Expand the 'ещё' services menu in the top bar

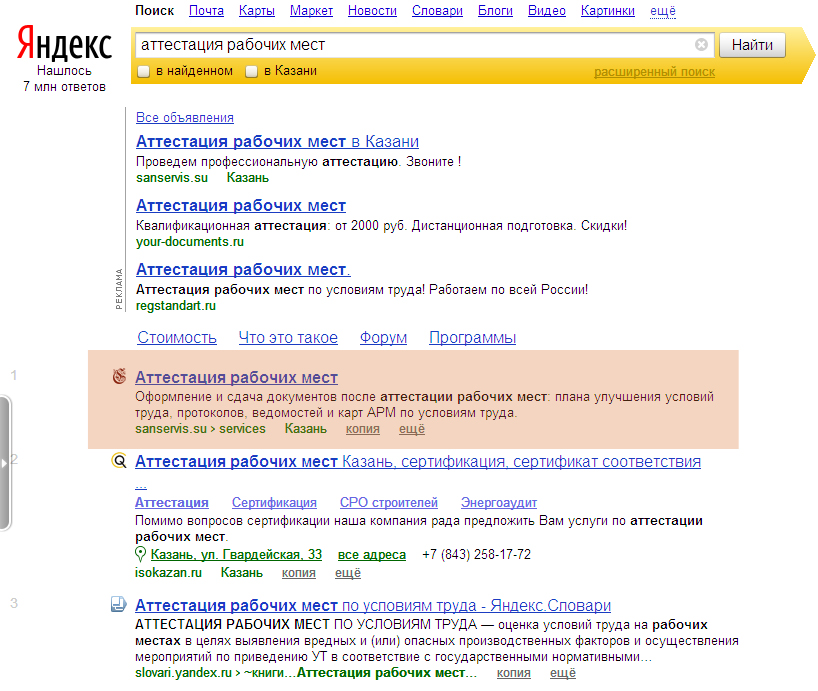pos(663,11)
